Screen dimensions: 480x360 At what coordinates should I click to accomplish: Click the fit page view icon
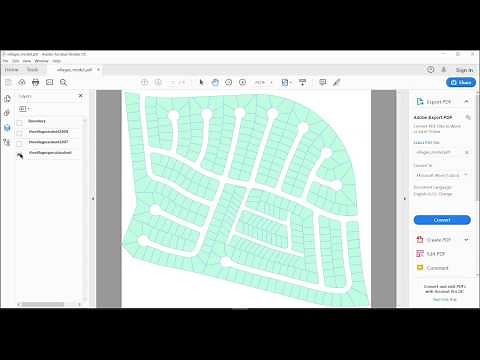[x=285, y=82]
